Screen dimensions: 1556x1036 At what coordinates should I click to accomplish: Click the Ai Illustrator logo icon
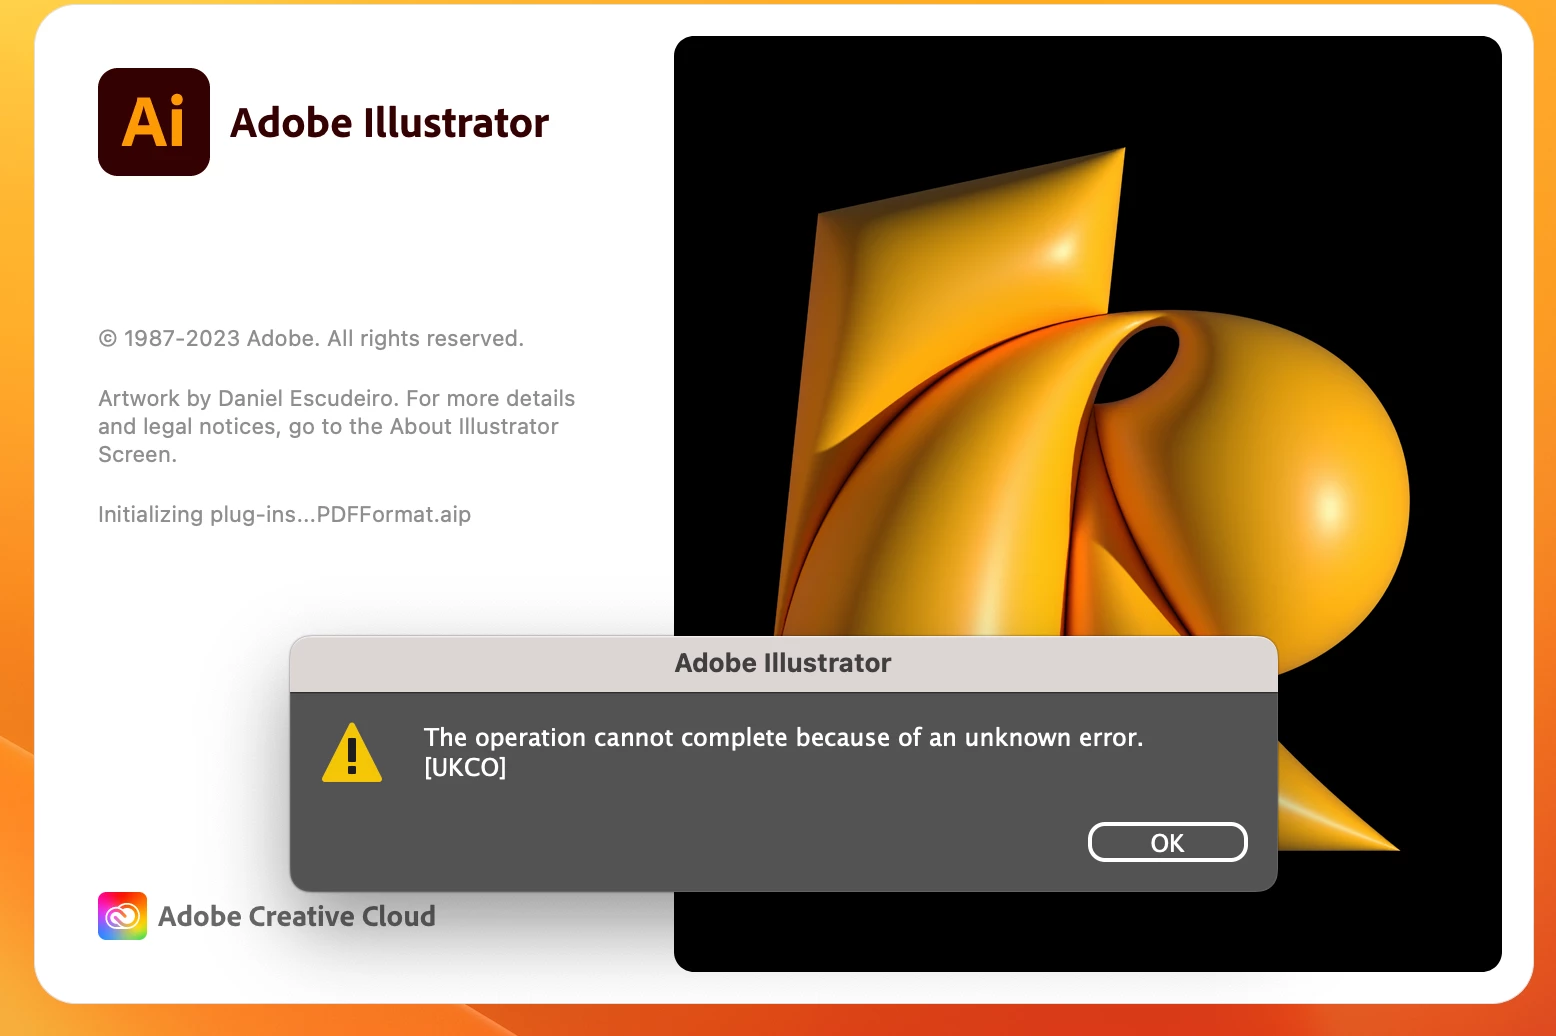154,122
